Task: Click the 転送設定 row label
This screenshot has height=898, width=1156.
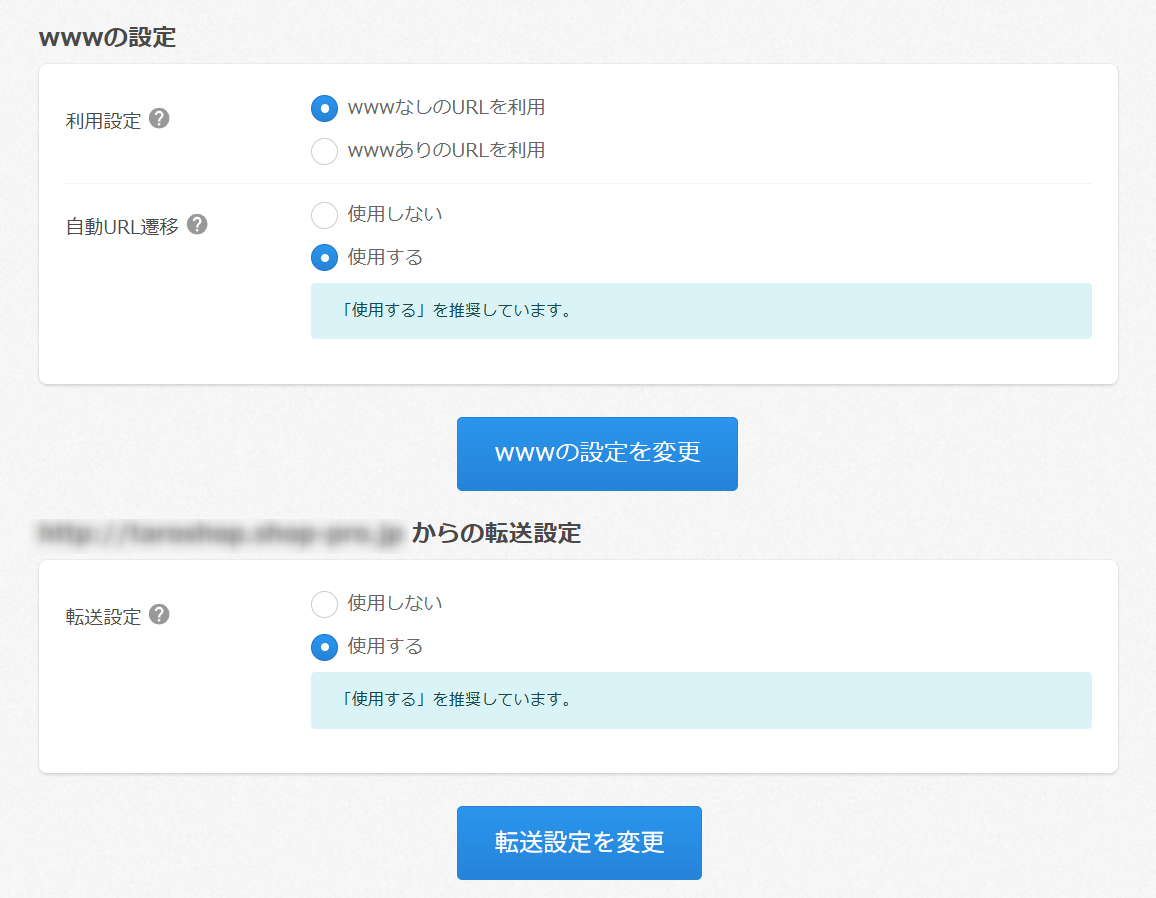Action: click(103, 617)
